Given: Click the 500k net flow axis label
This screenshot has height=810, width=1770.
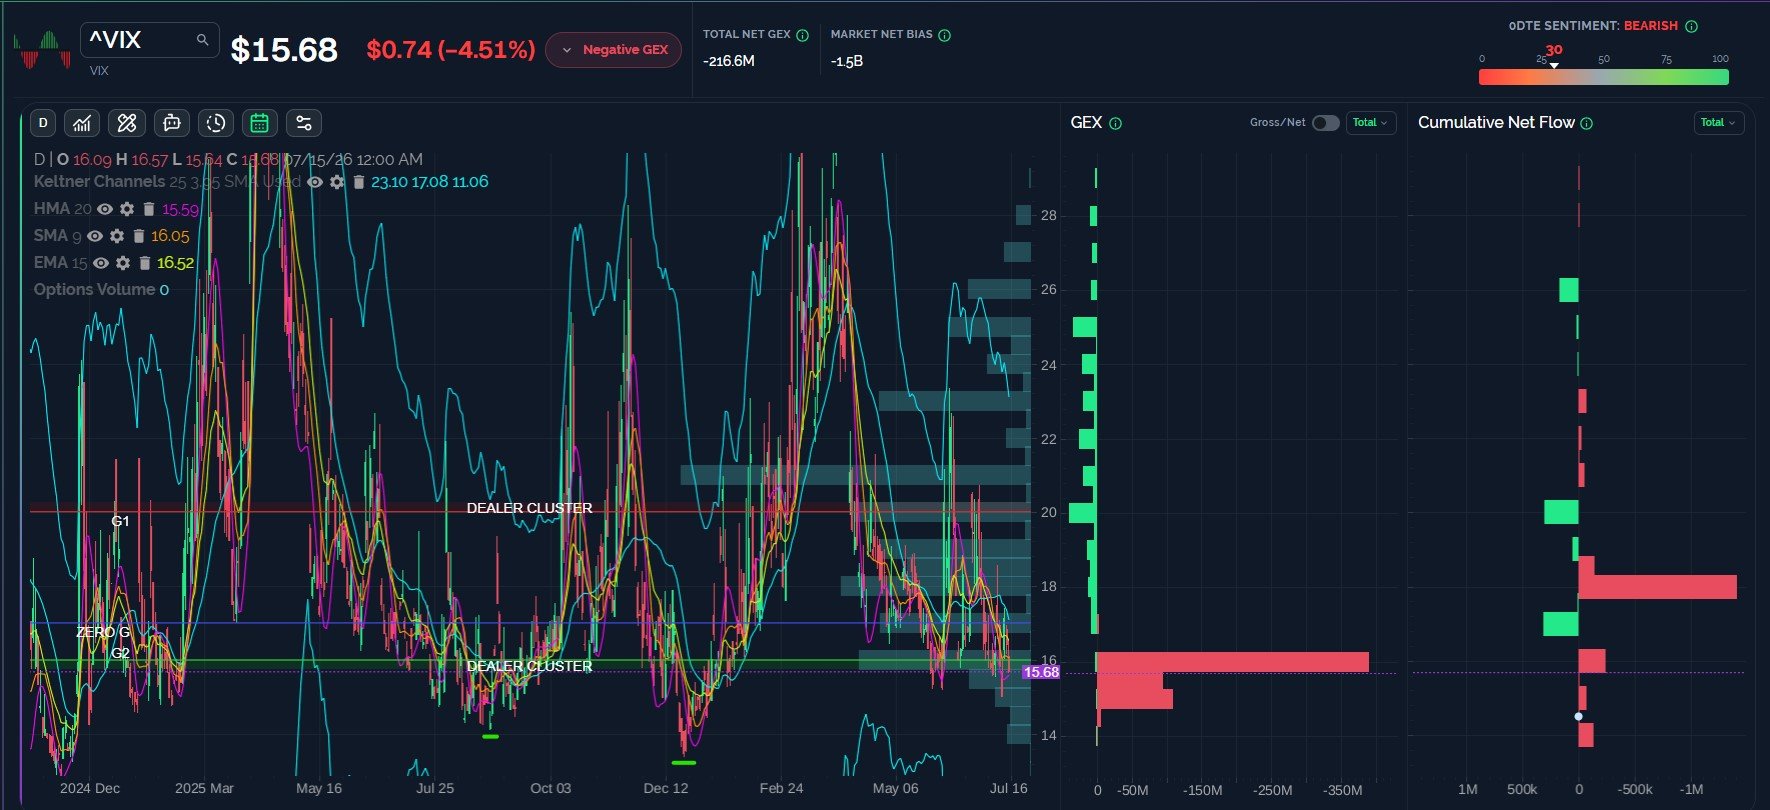Looking at the screenshot, I should (1522, 790).
